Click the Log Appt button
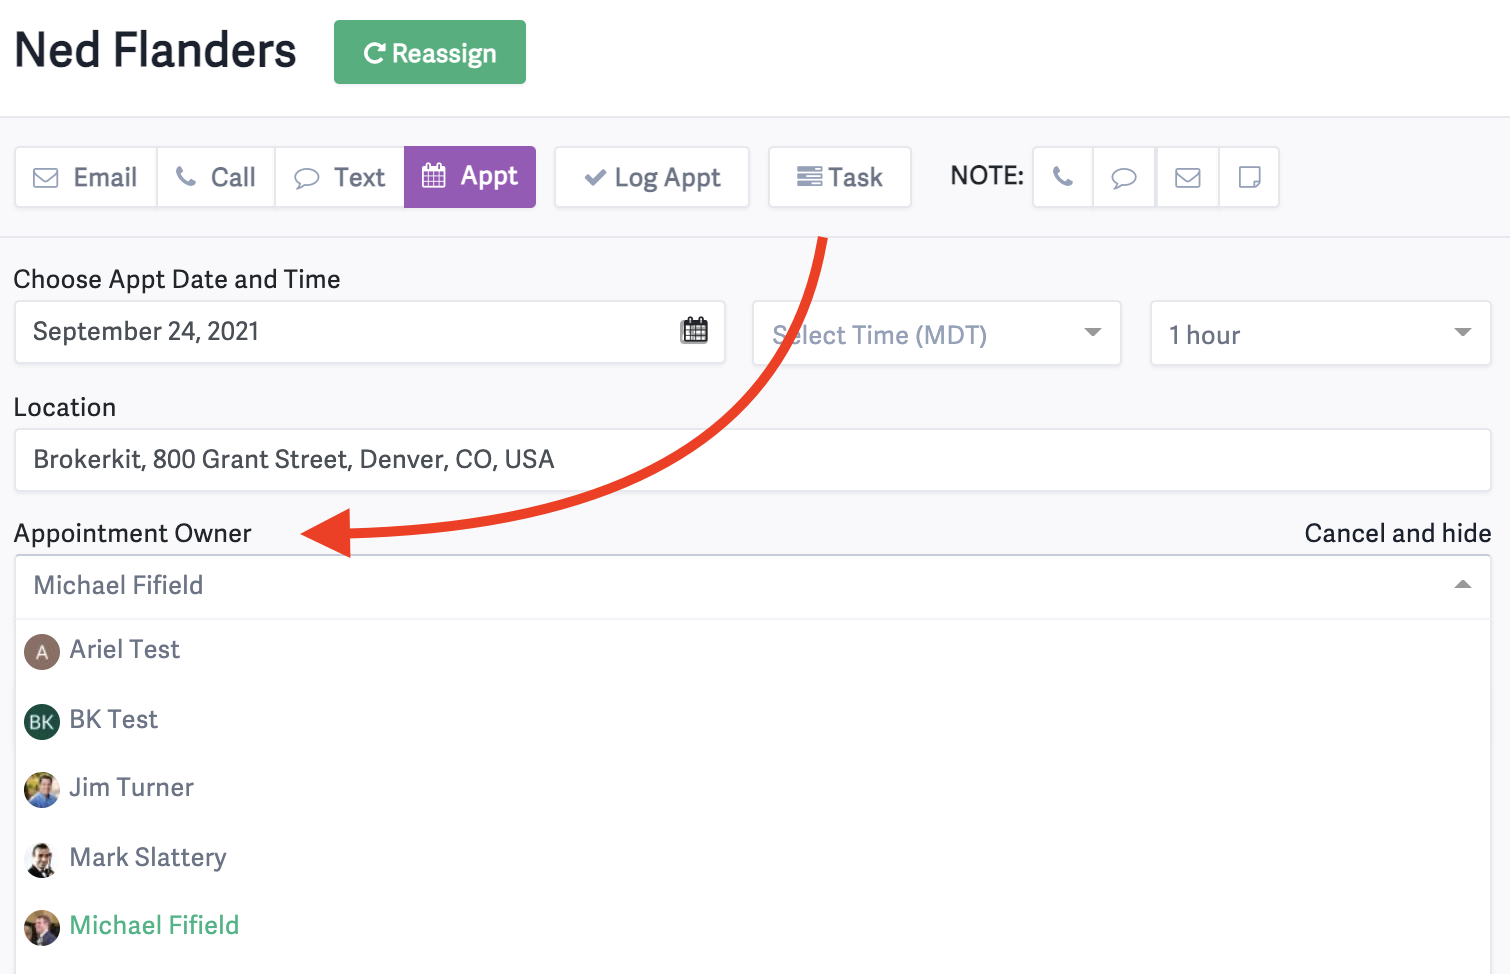The height and width of the screenshot is (974, 1510). (x=652, y=177)
